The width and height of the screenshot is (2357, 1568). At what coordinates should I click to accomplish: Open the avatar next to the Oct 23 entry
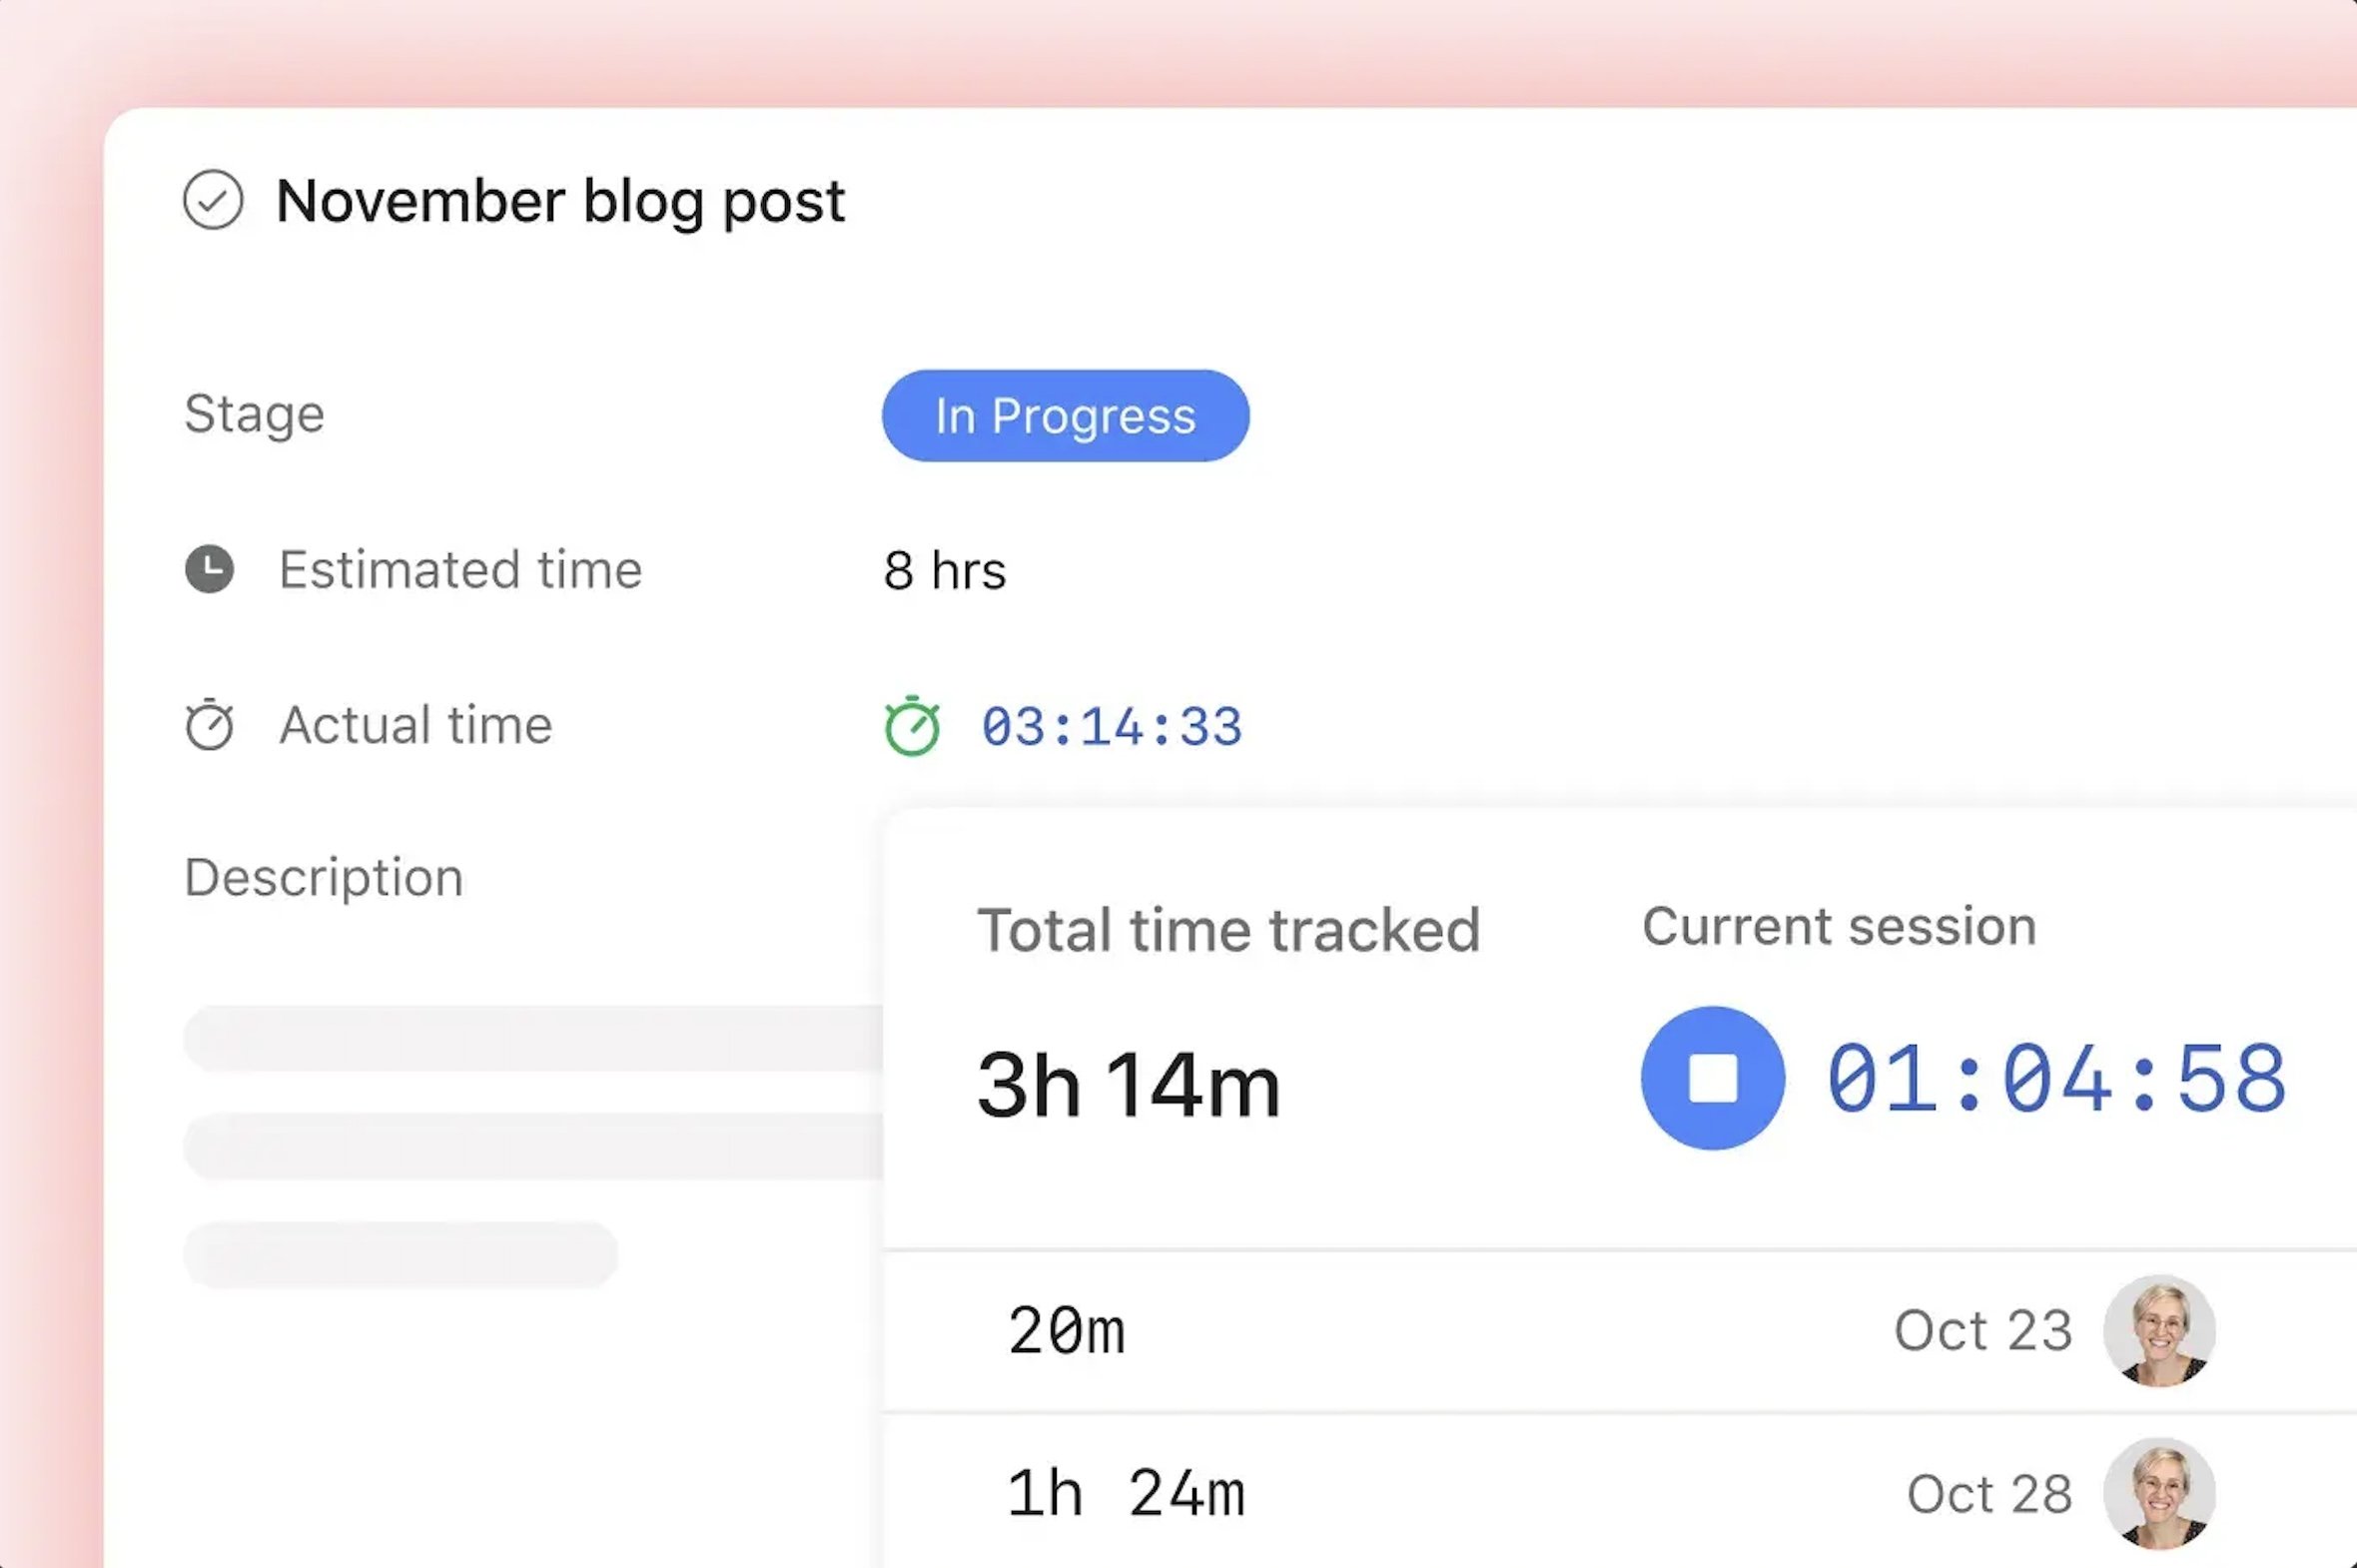2160,1330
